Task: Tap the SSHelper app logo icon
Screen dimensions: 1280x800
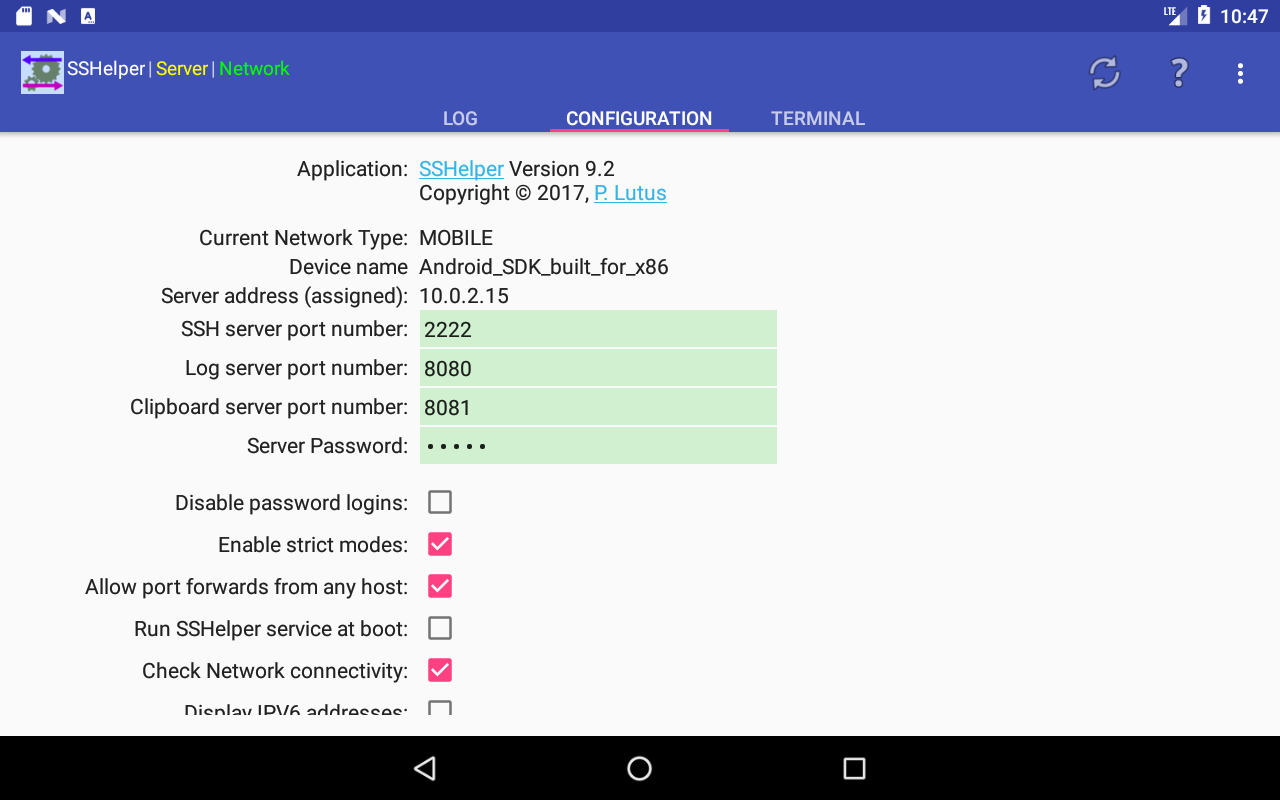Action: point(42,72)
